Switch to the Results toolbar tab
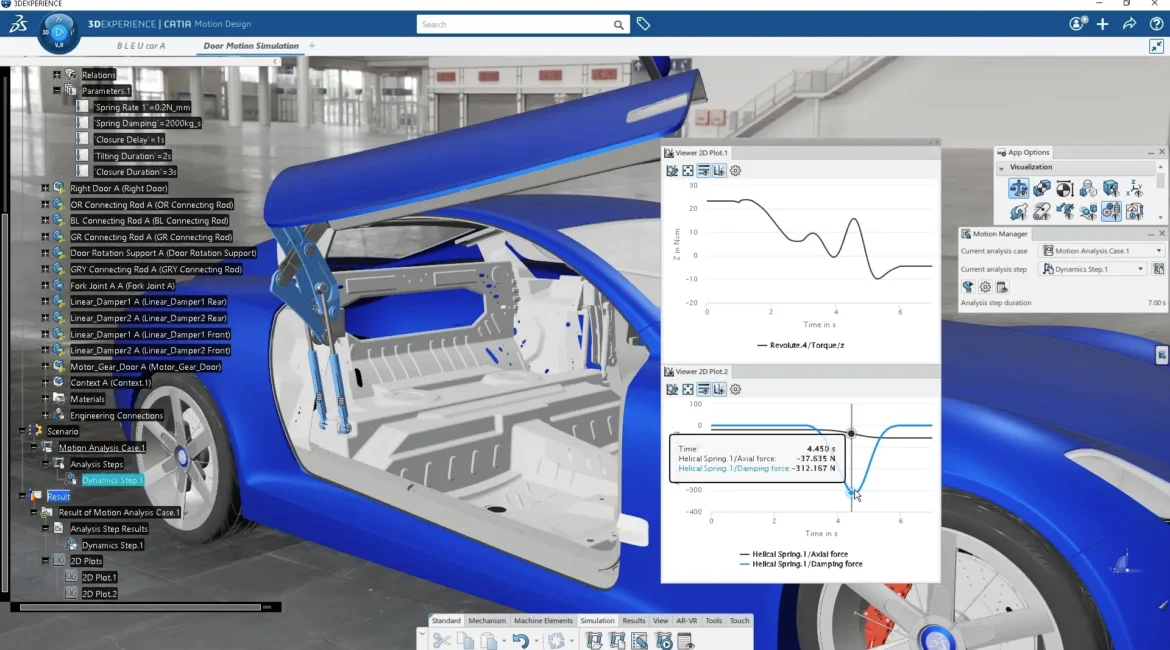Image resolution: width=1170 pixels, height=650 pixels. (x=634, y=621)
